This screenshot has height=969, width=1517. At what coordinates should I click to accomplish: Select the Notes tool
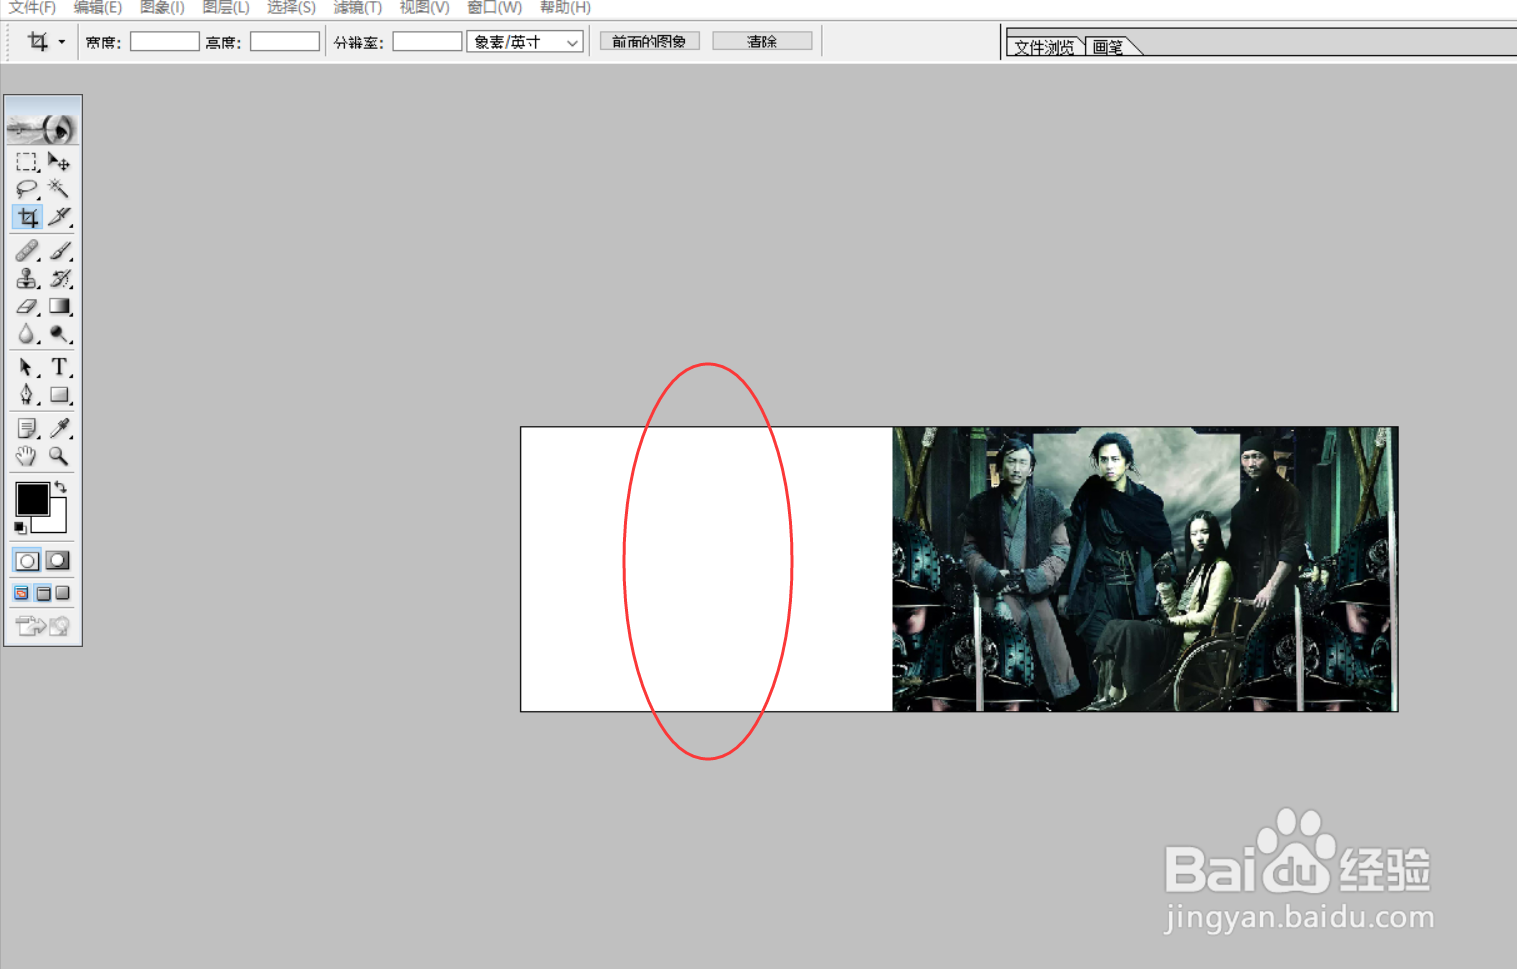(27, 428)
